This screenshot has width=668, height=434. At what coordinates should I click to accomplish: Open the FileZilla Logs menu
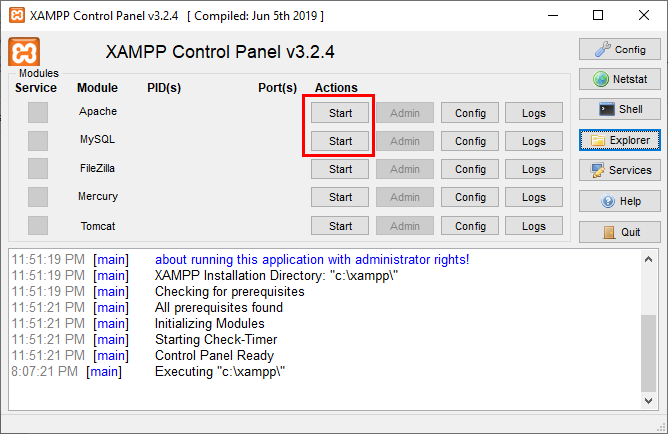coord(534,169)
